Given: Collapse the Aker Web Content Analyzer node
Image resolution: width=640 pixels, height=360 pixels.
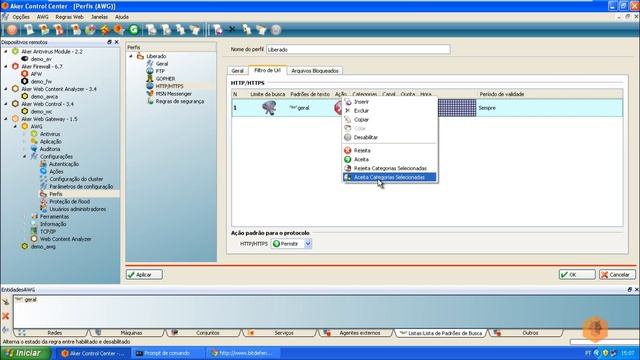Looking at the screenshot, I should (x=6, y=89).
